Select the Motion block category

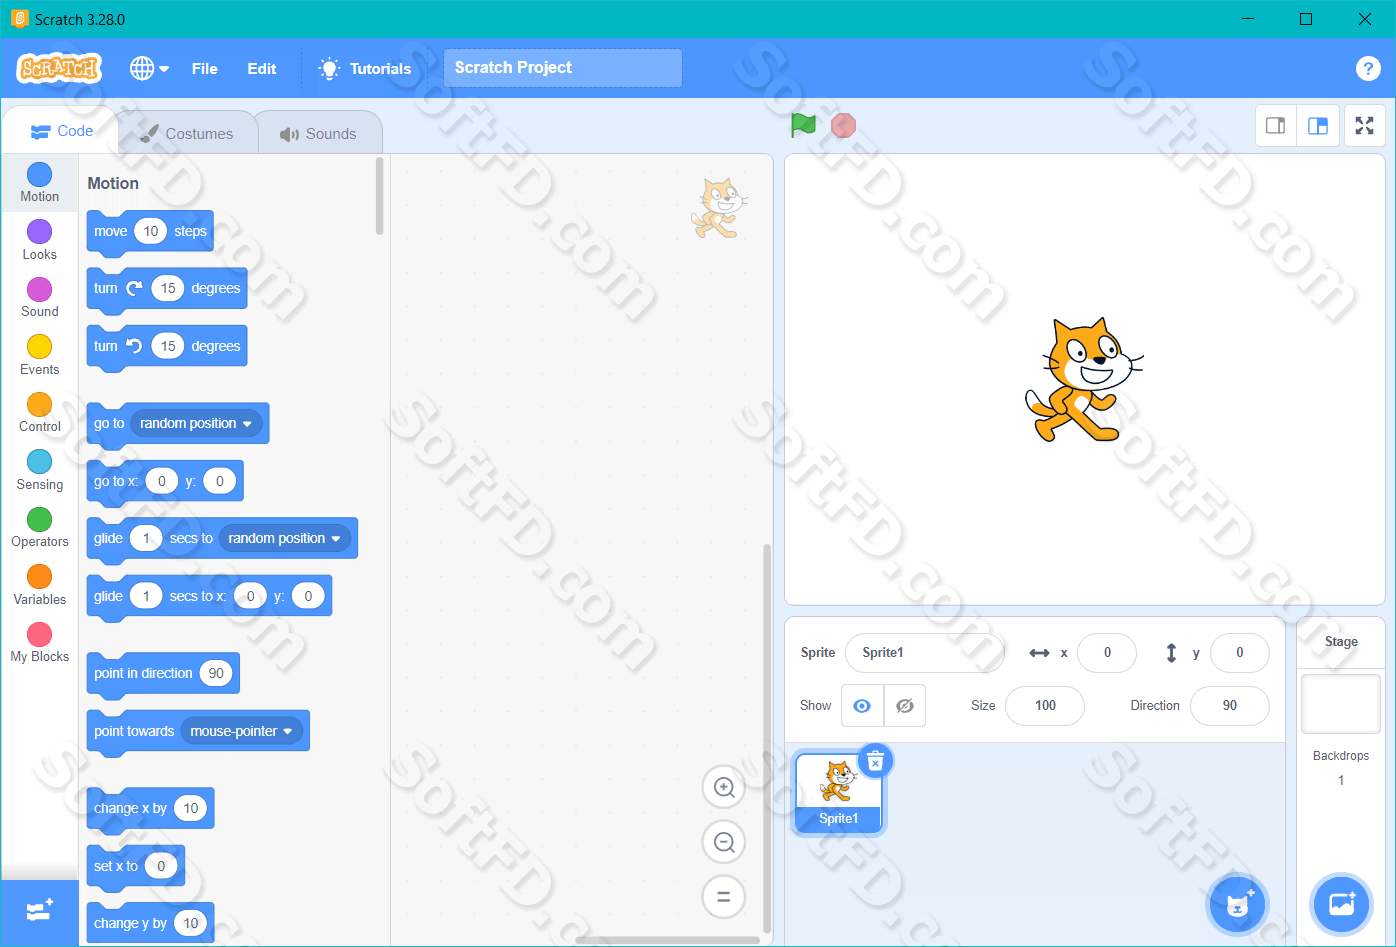pyautogui.click(x=40, y=183)
